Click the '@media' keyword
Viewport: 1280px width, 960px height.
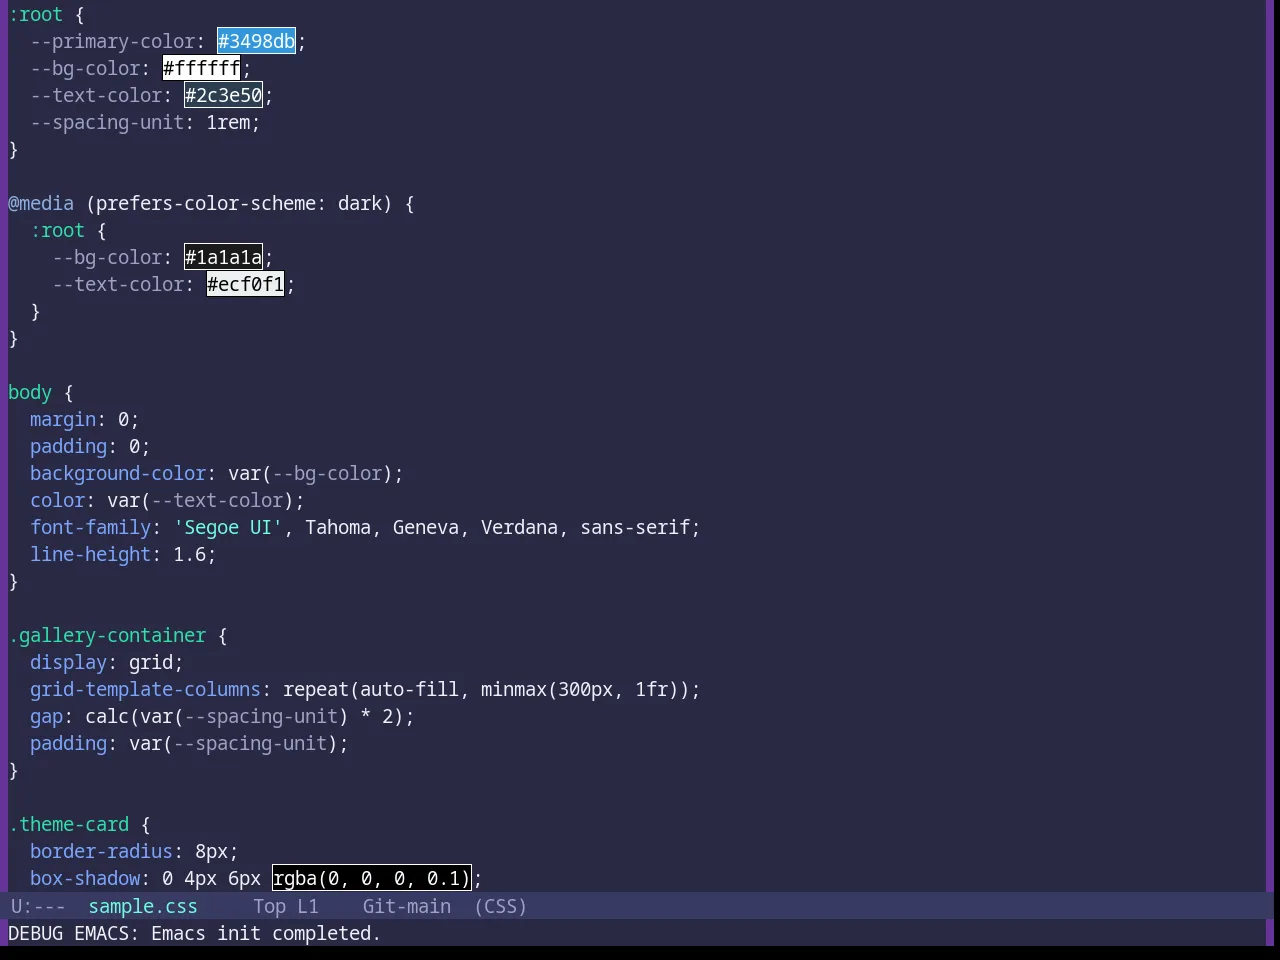(x=41, y=203)
